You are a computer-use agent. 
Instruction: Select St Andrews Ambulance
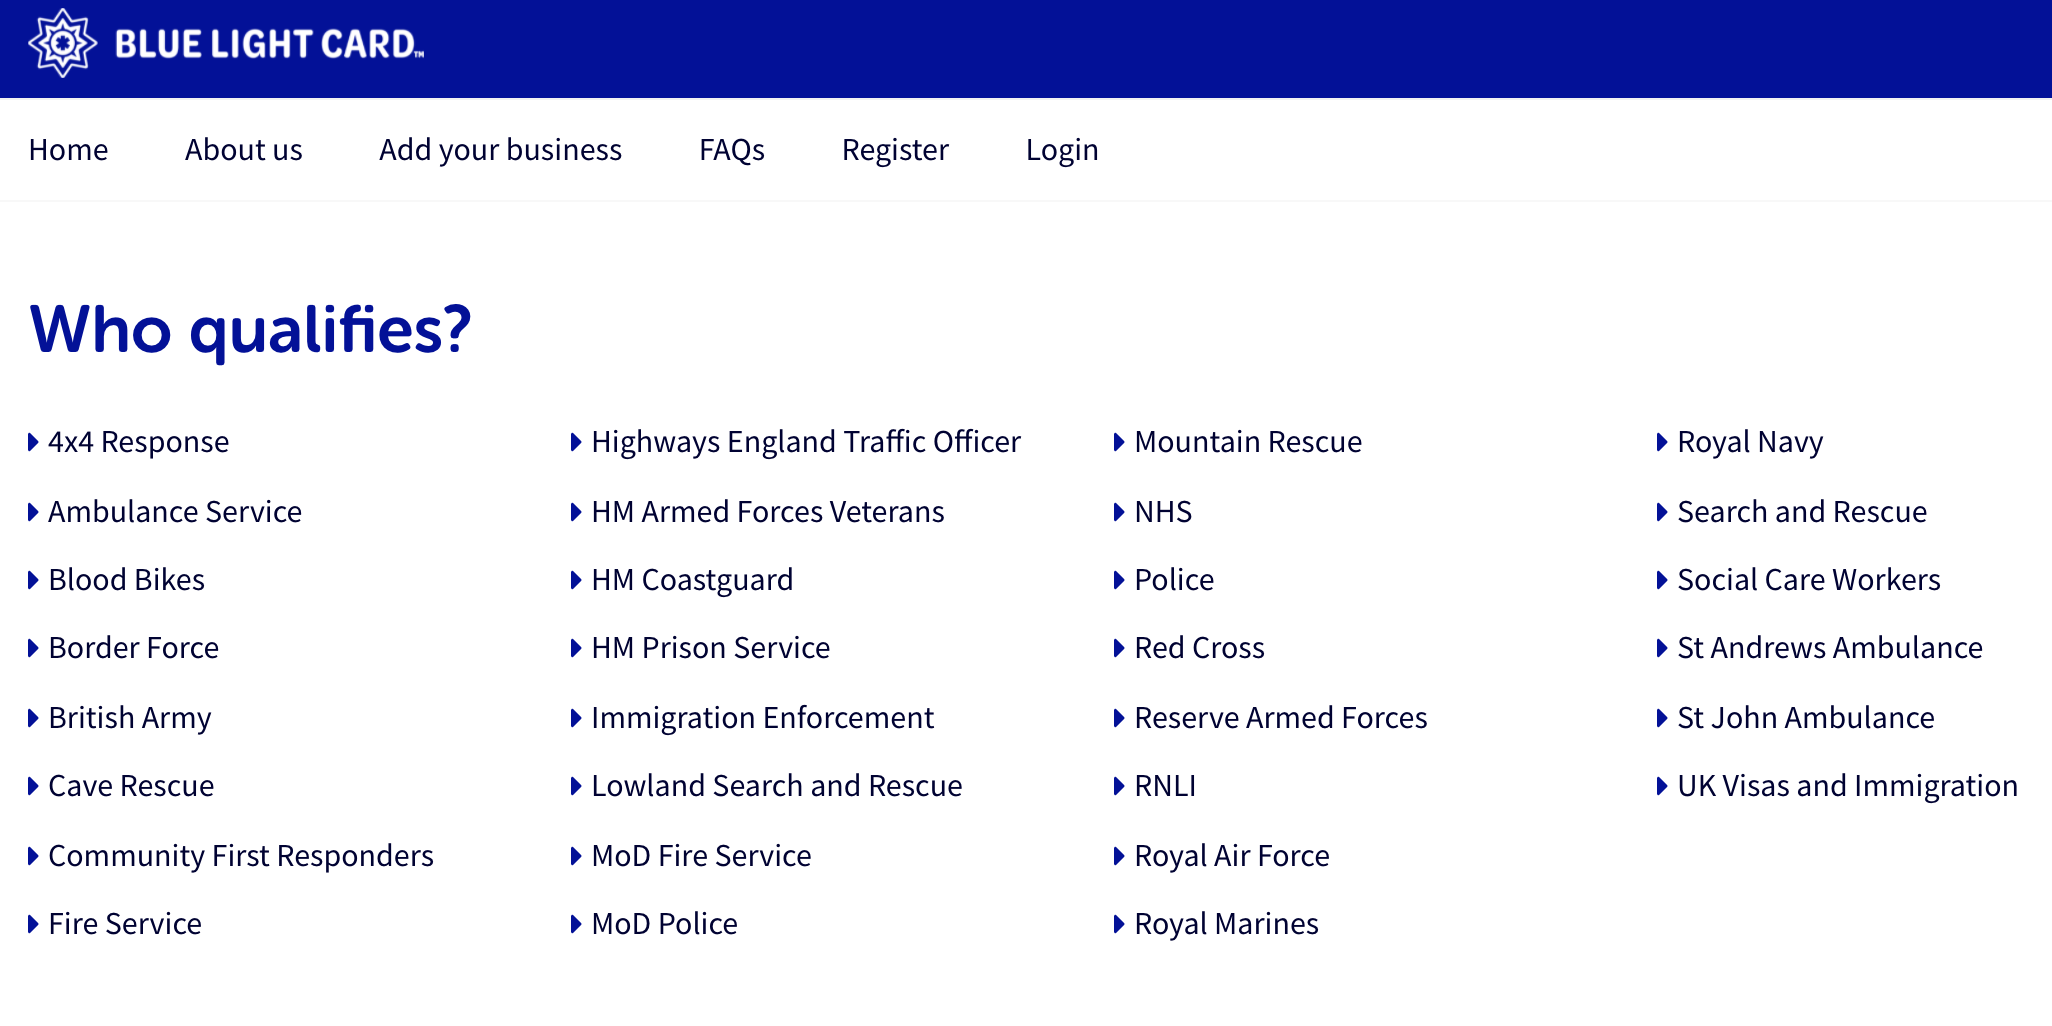click(1830, 648)
